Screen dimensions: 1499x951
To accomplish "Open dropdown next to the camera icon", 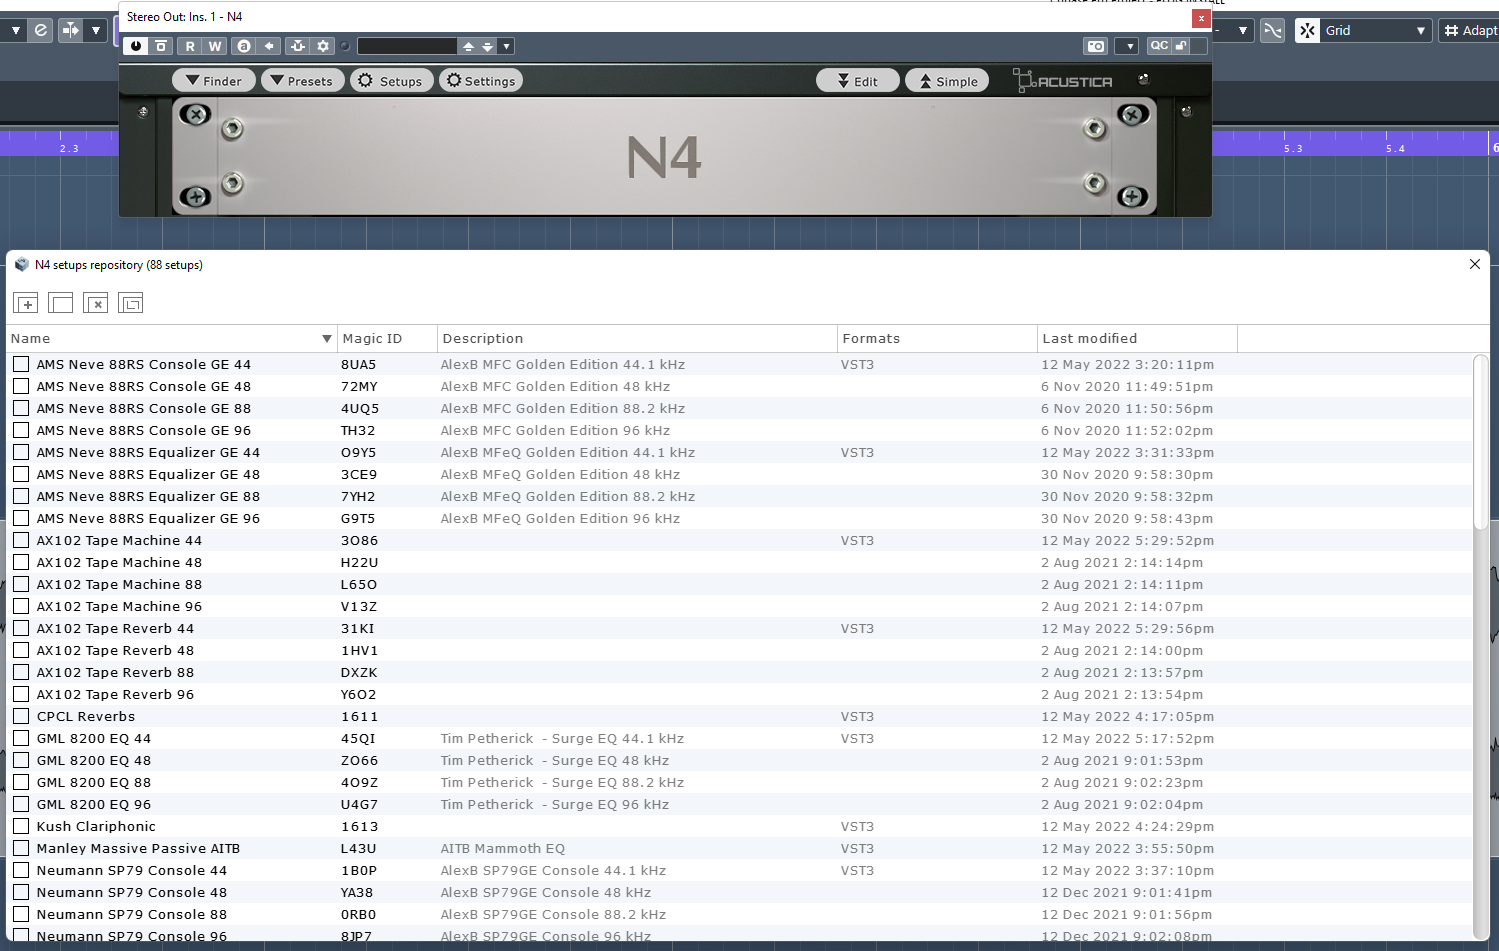I will pyautogui.click(x=1127, y=46).
